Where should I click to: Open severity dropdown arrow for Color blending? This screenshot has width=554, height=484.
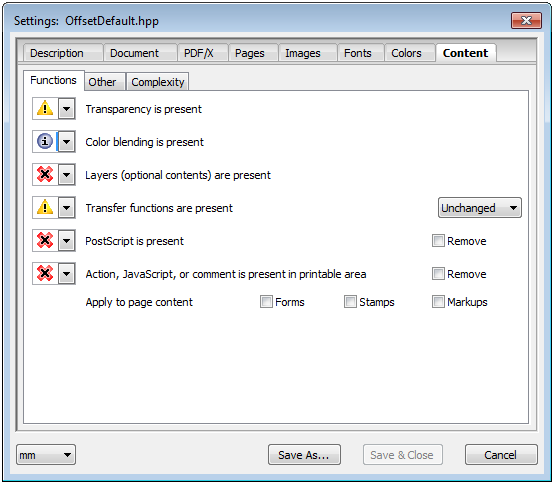pos(66,142)
